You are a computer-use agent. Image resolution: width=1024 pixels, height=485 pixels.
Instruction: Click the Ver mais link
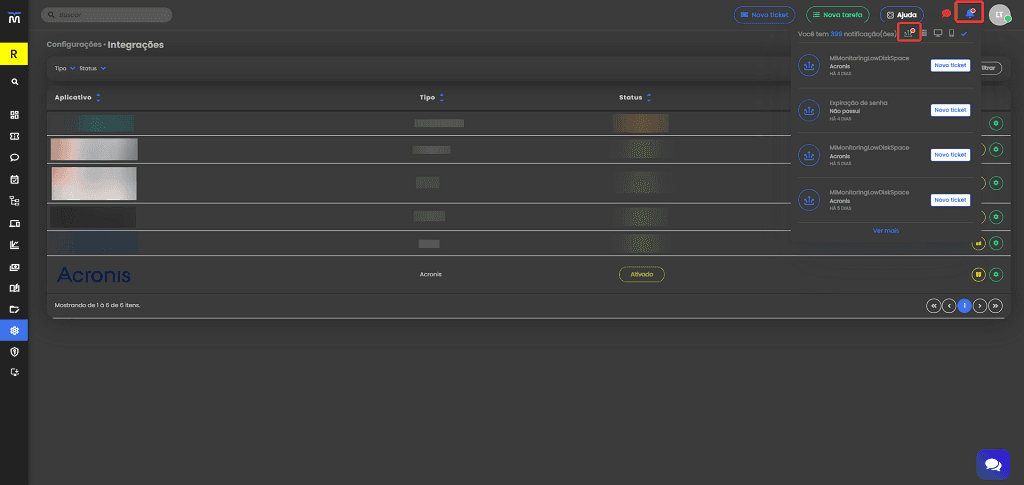(886, 230)
